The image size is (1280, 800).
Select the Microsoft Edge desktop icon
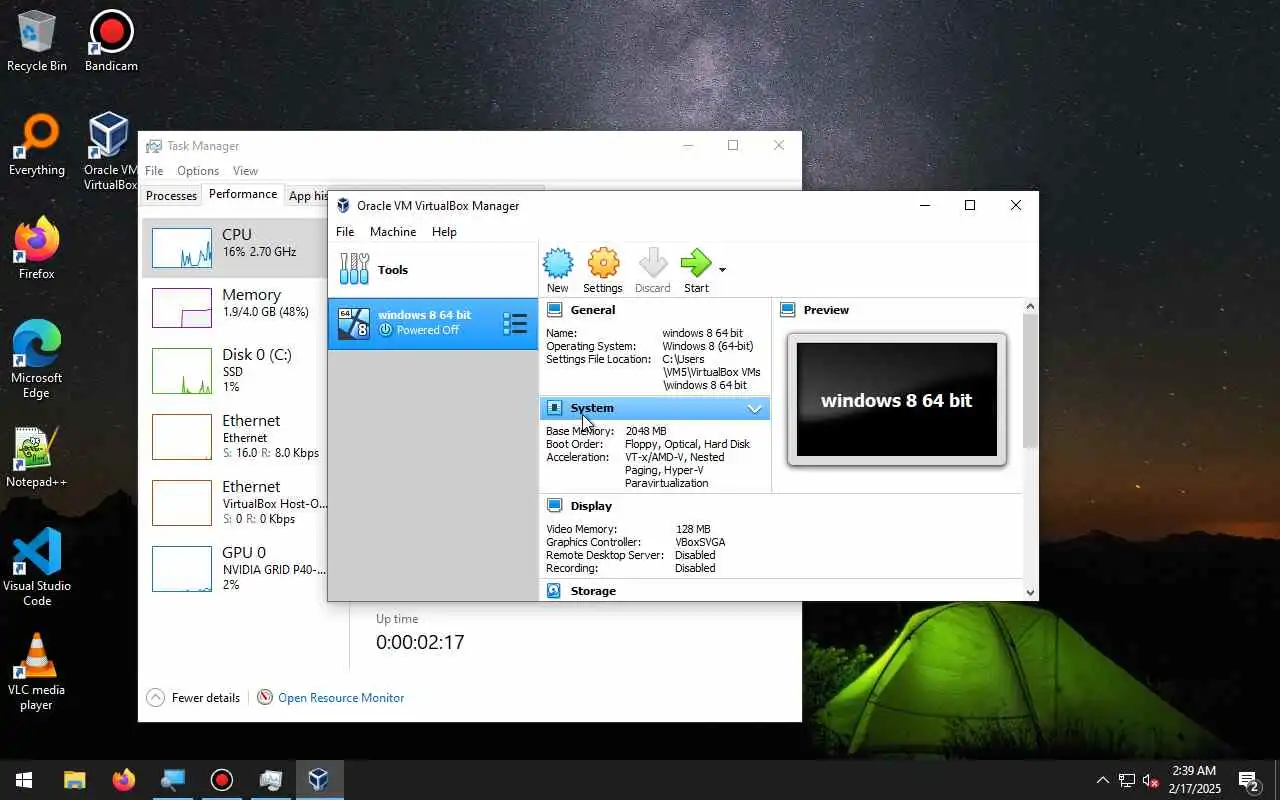click(x=37, y=360)
